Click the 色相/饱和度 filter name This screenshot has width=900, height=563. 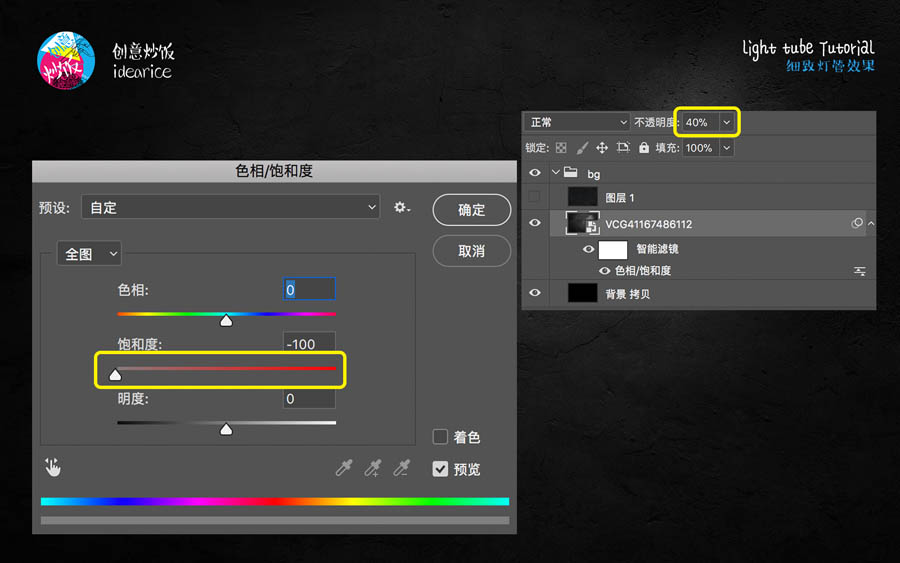(x=643, y=271)
